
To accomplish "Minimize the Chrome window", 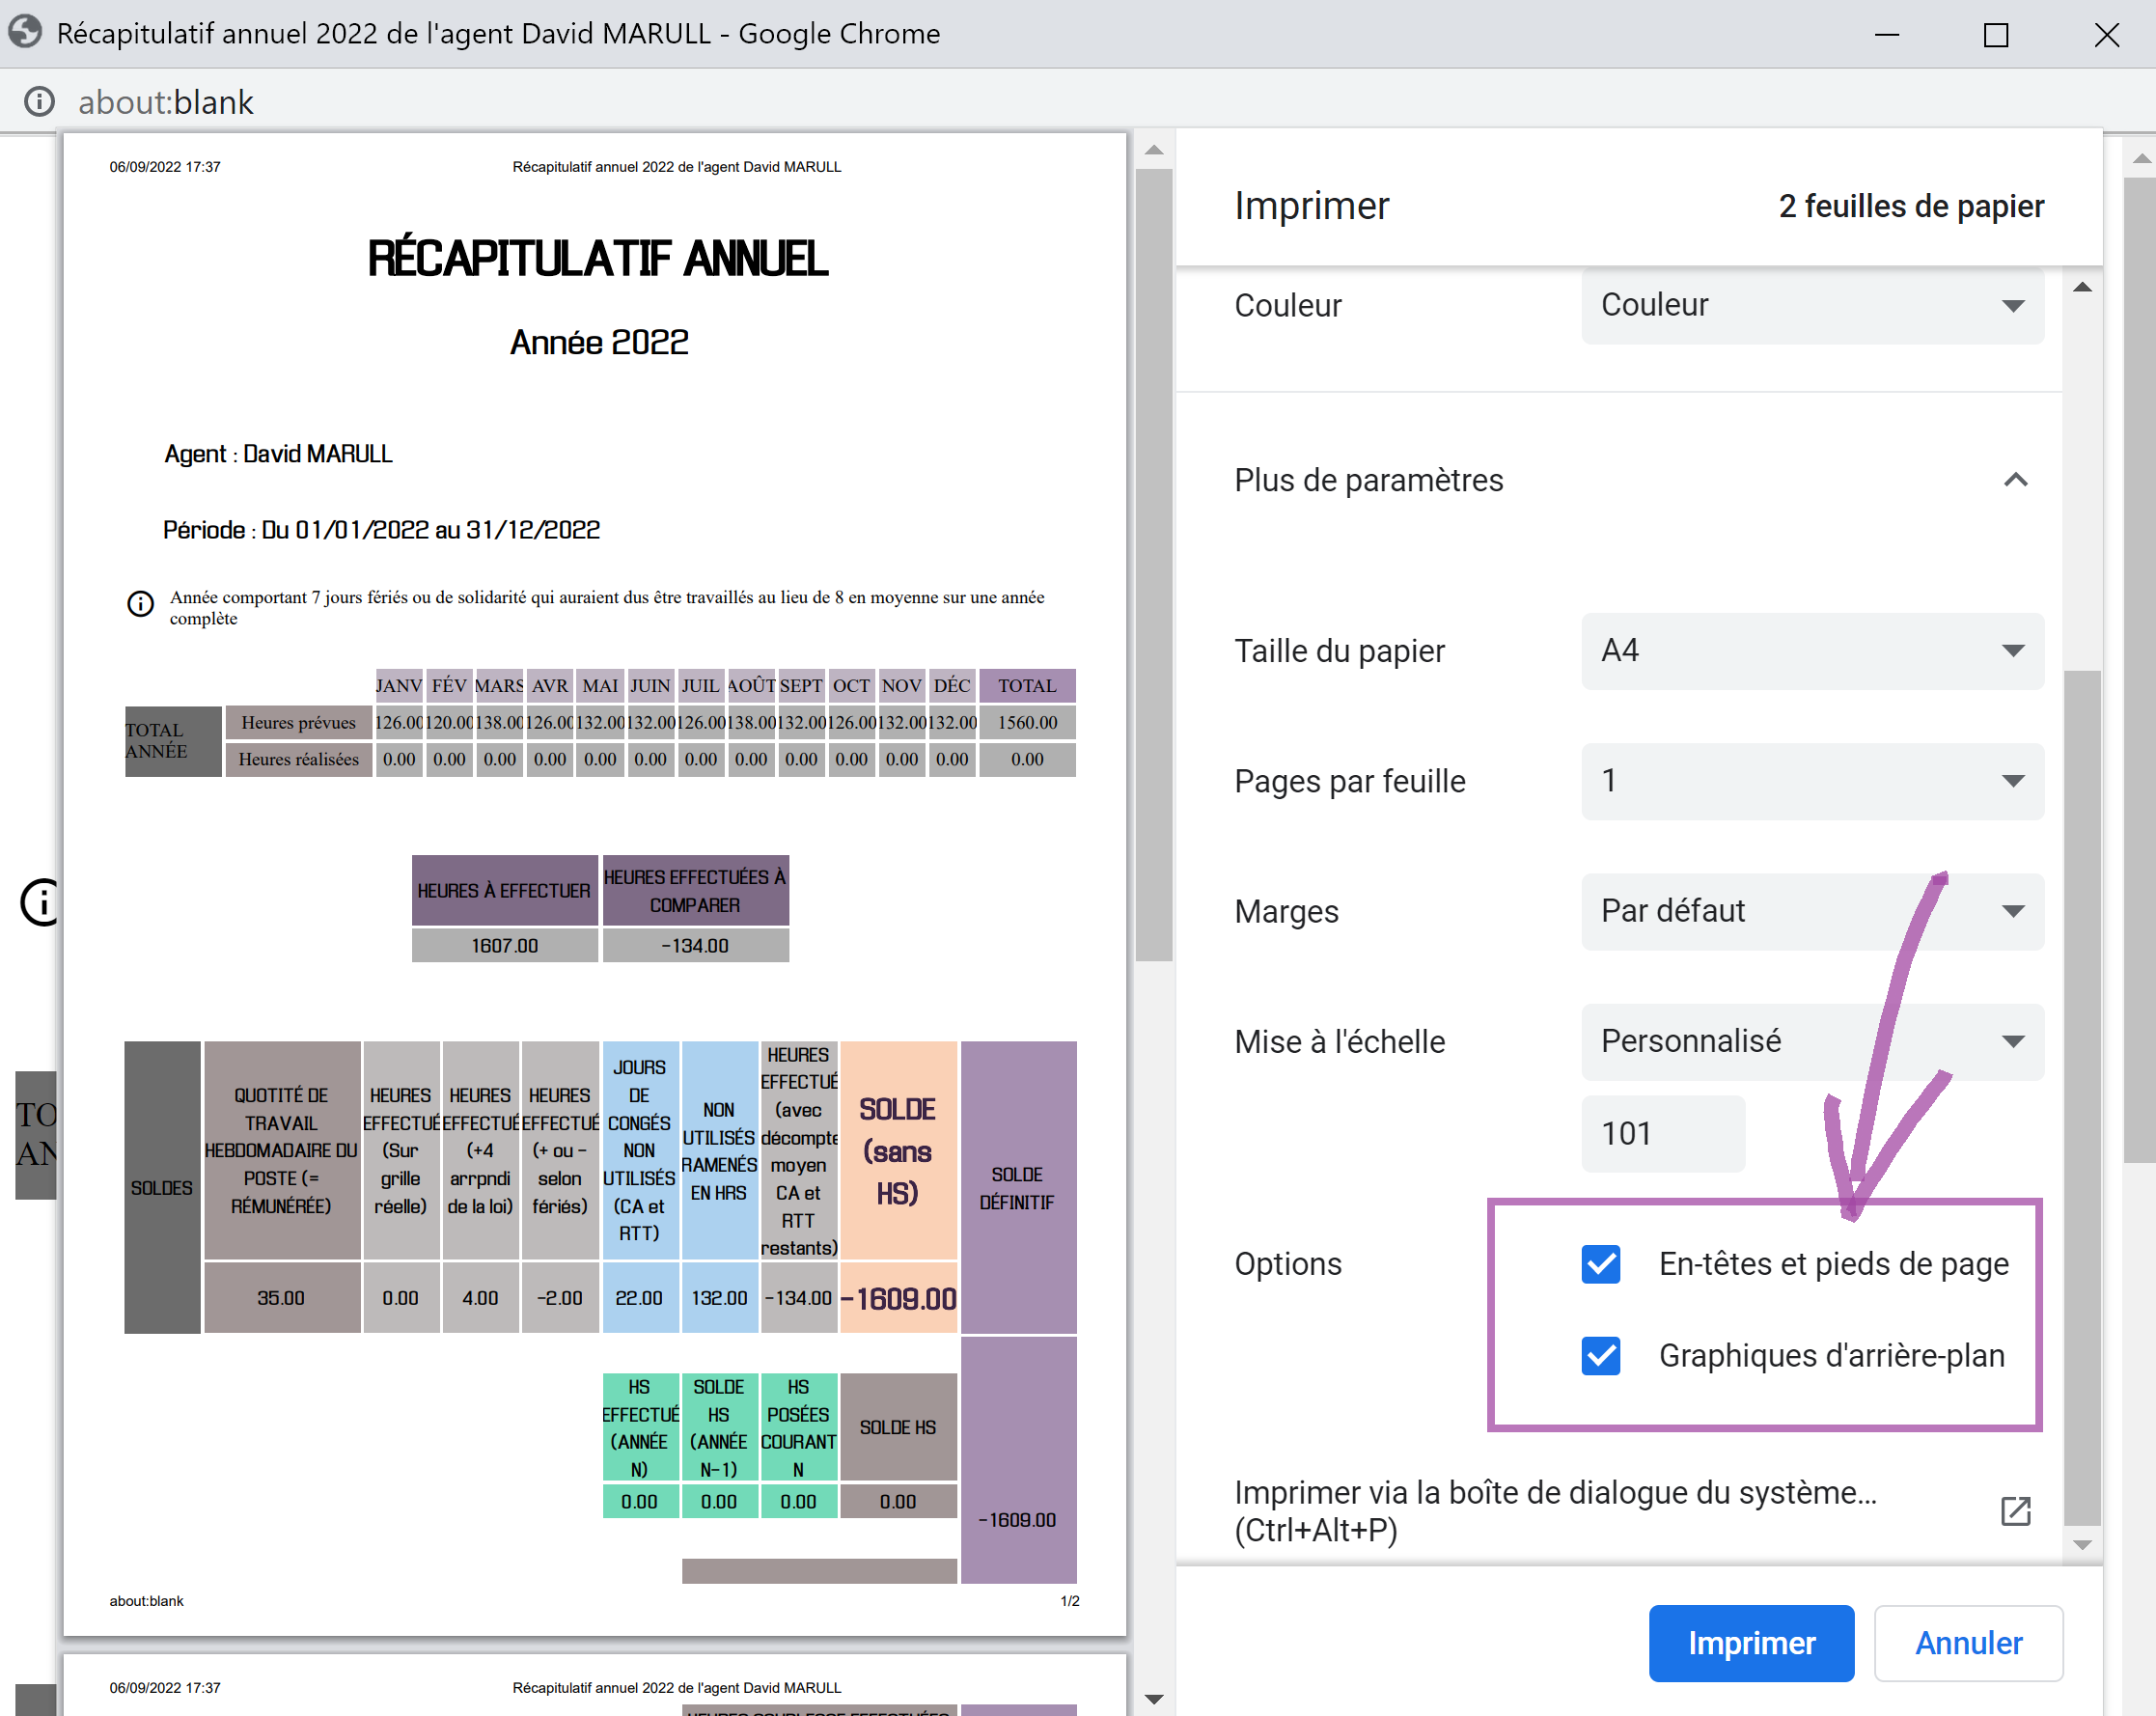I will pos(1887,34).
